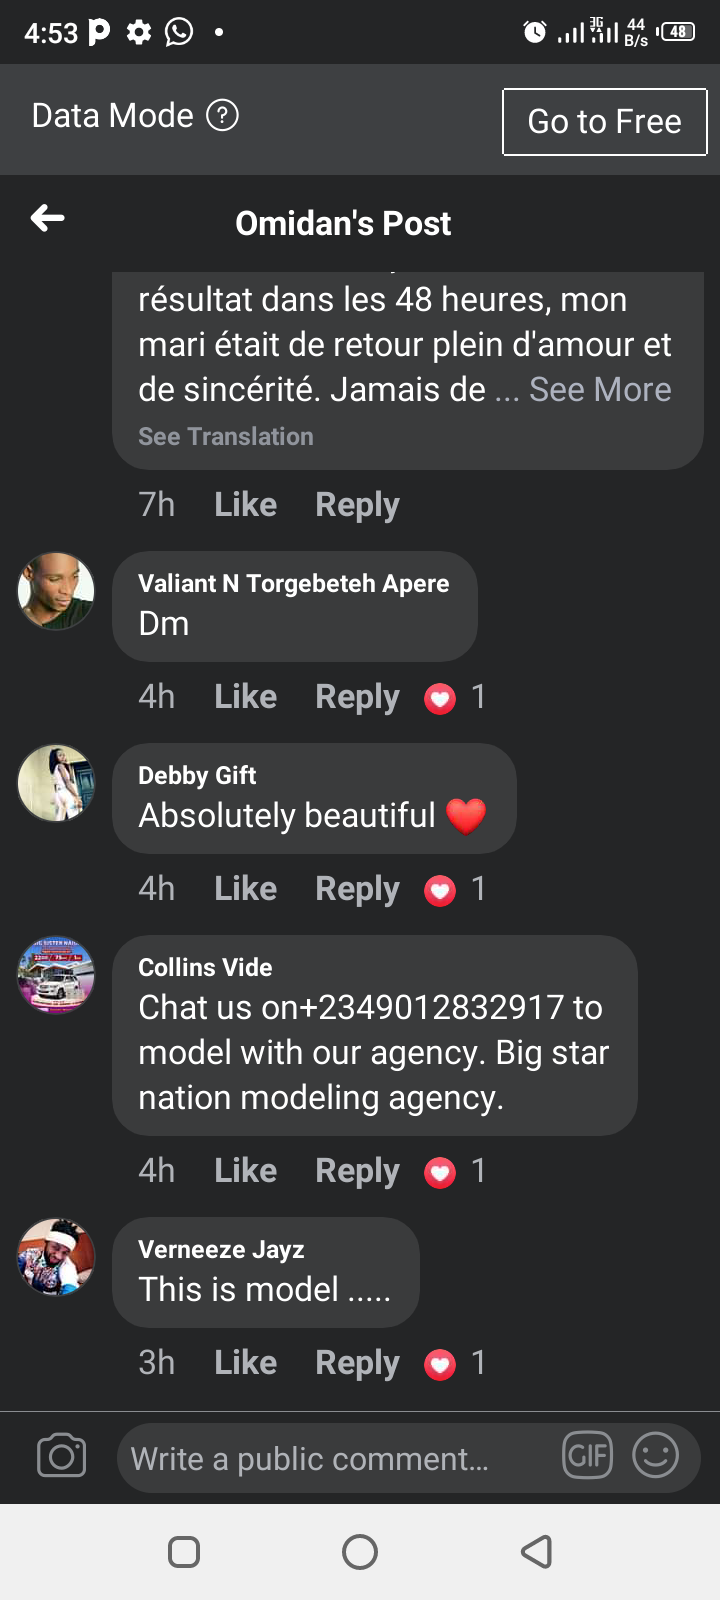Open the camera icon to attach photo
Viewport: 720px width, 1600px height.
62,1456
